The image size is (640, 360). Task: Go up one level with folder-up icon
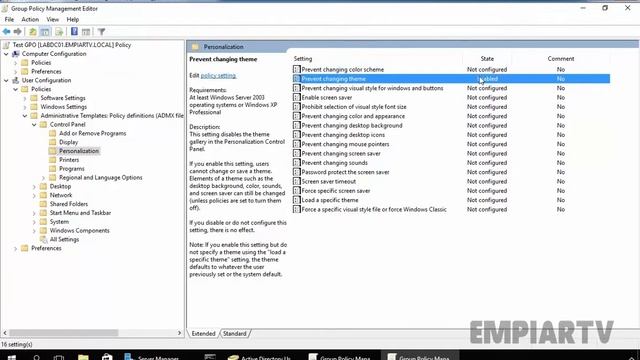[x=33, y=31]
